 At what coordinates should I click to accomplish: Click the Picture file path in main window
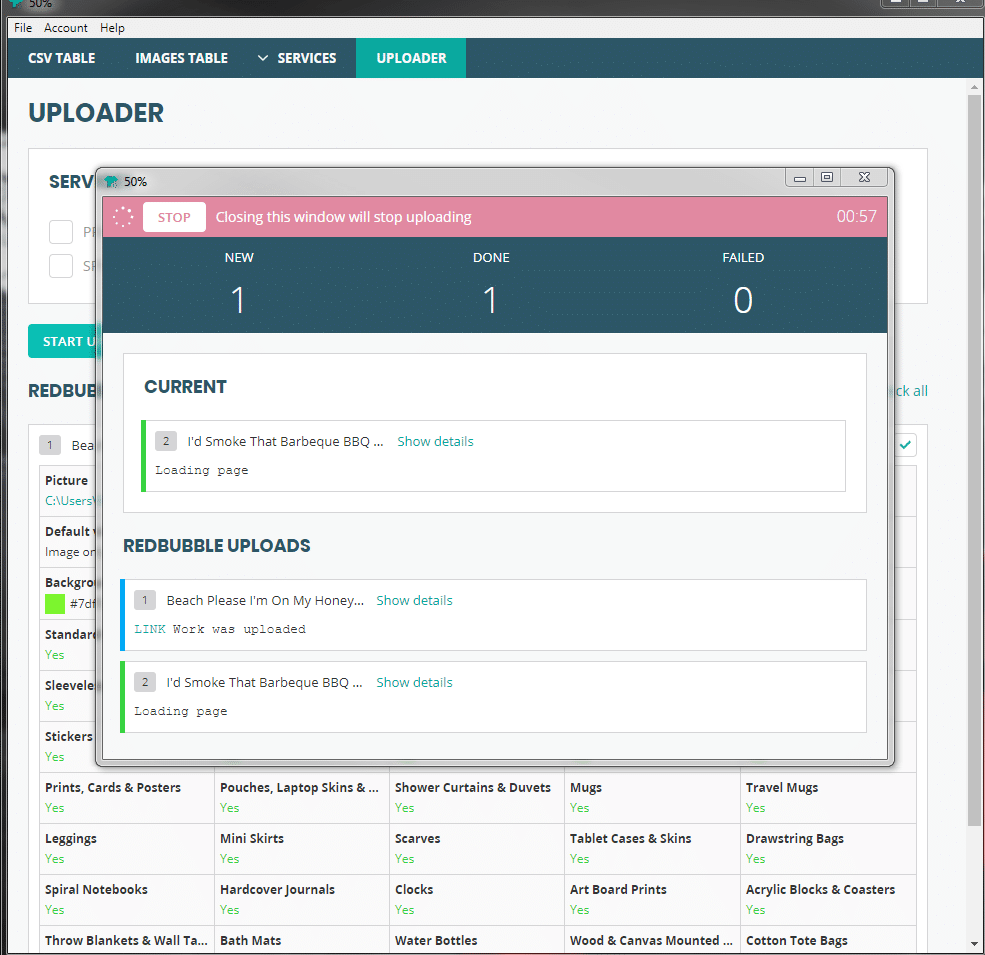tap(69, 501)
